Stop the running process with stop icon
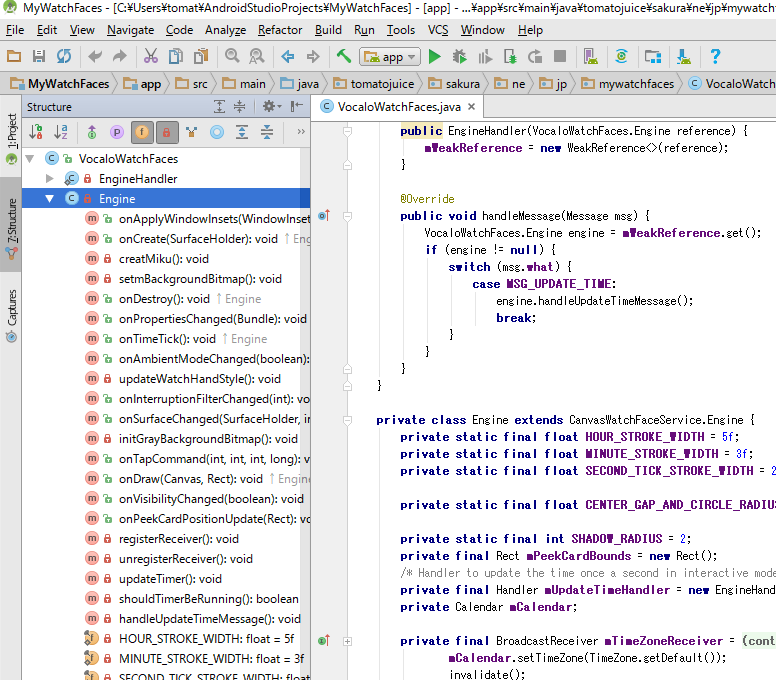This screenshot has height=680, width=776. click(560, 56)
